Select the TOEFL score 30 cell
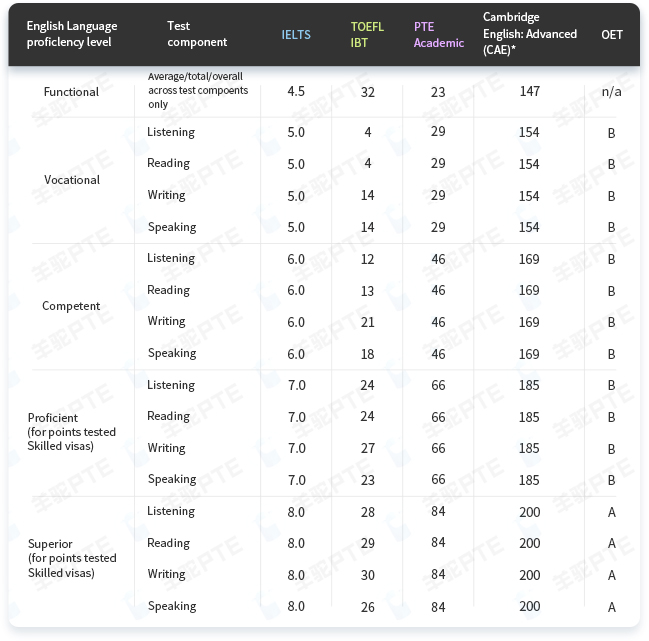Screen dimensions: 649x641 click(x=367, y=575)
